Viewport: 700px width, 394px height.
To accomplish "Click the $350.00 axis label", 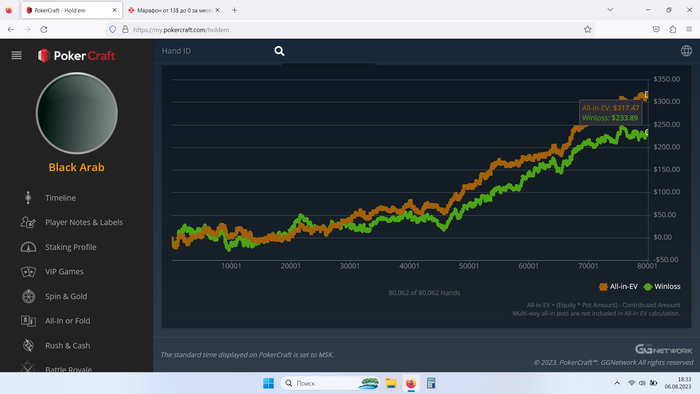I will pos(667,79).
